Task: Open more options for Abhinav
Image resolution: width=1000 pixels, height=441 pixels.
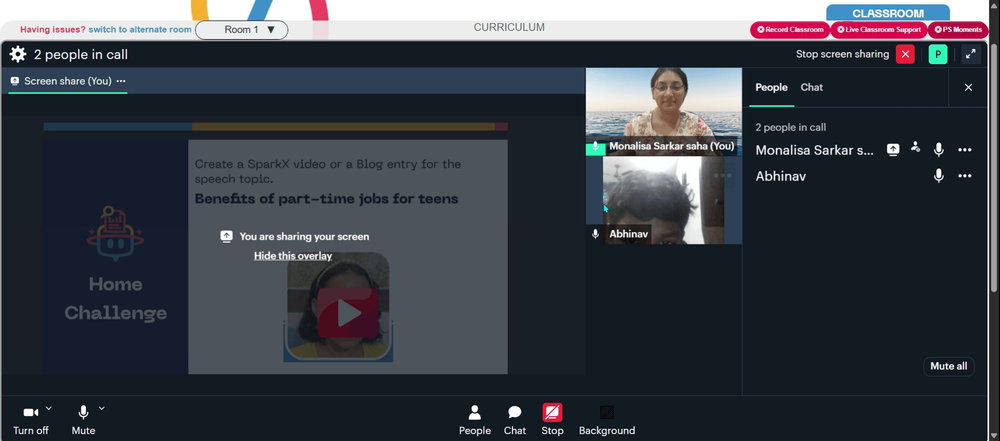Action: coord(965,176)
